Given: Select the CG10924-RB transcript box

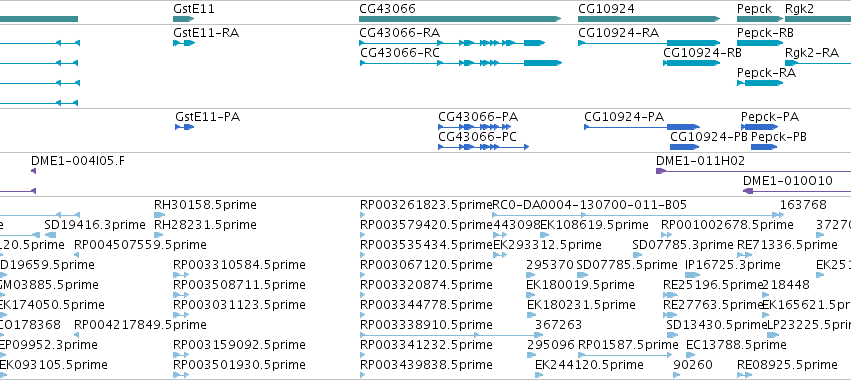Looking at the screenshot, I should pyautogui.click(x=692, y=63).
